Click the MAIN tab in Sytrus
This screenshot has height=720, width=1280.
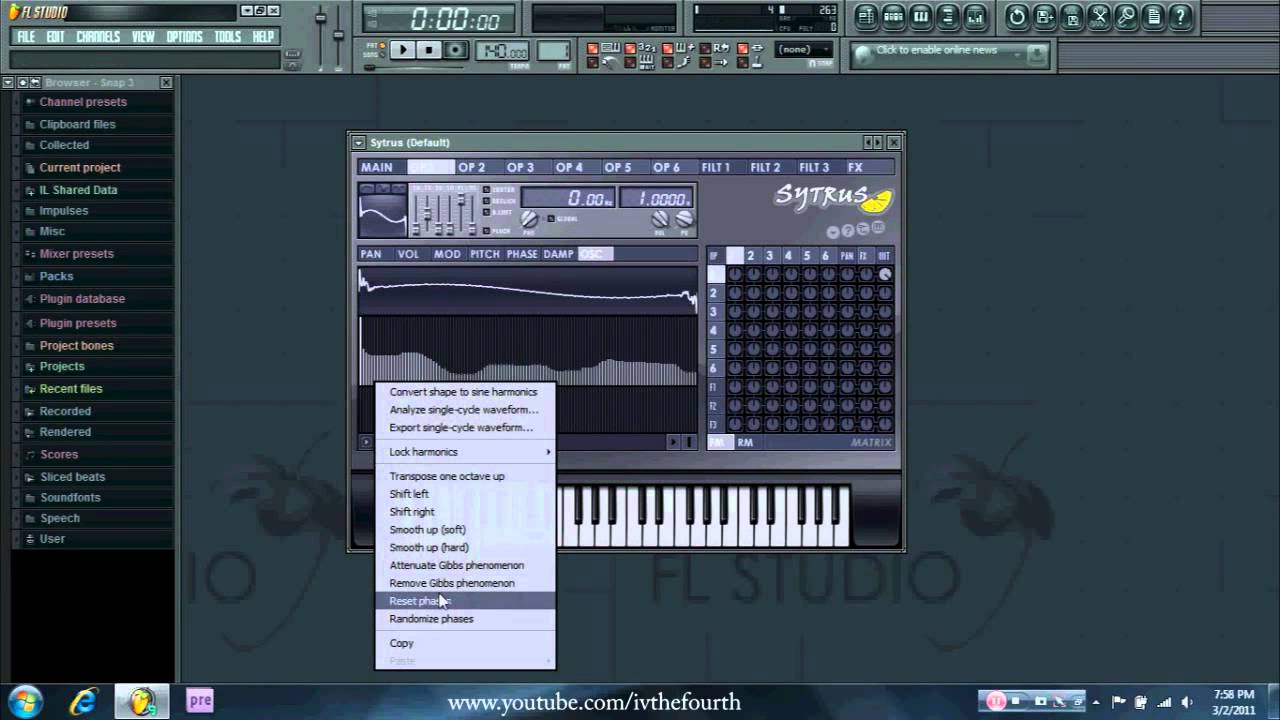(377, 167)
